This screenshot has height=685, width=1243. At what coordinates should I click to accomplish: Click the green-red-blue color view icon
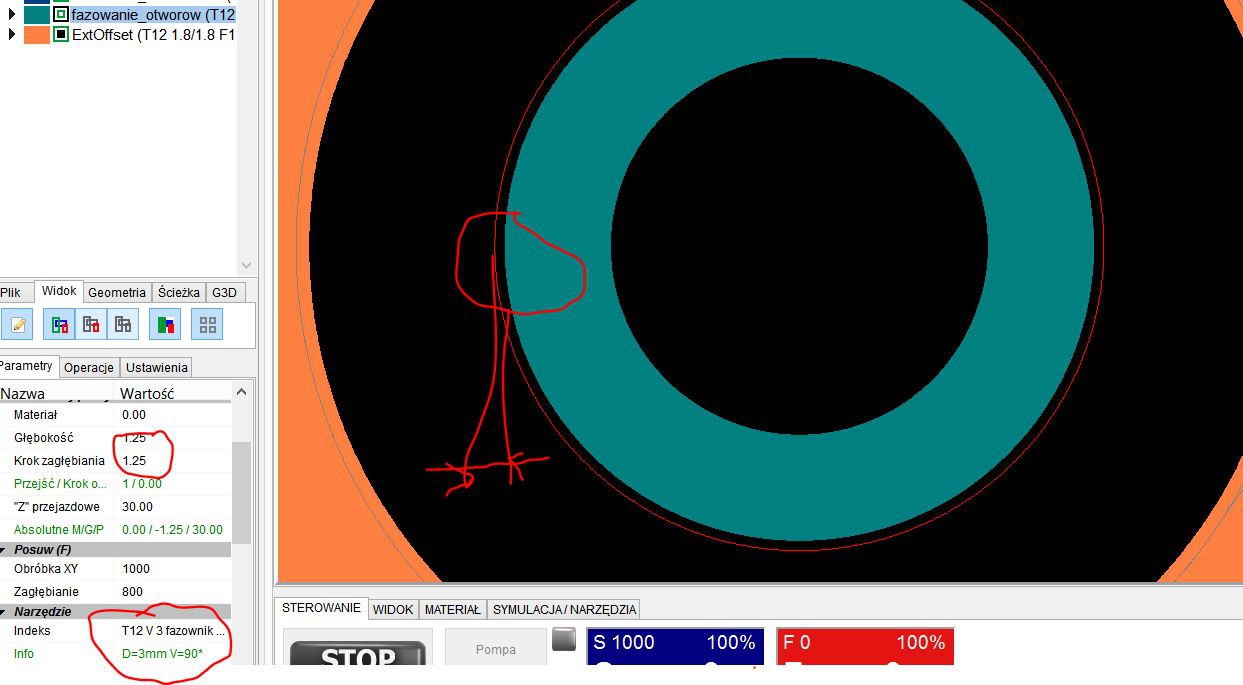(166, 324)
